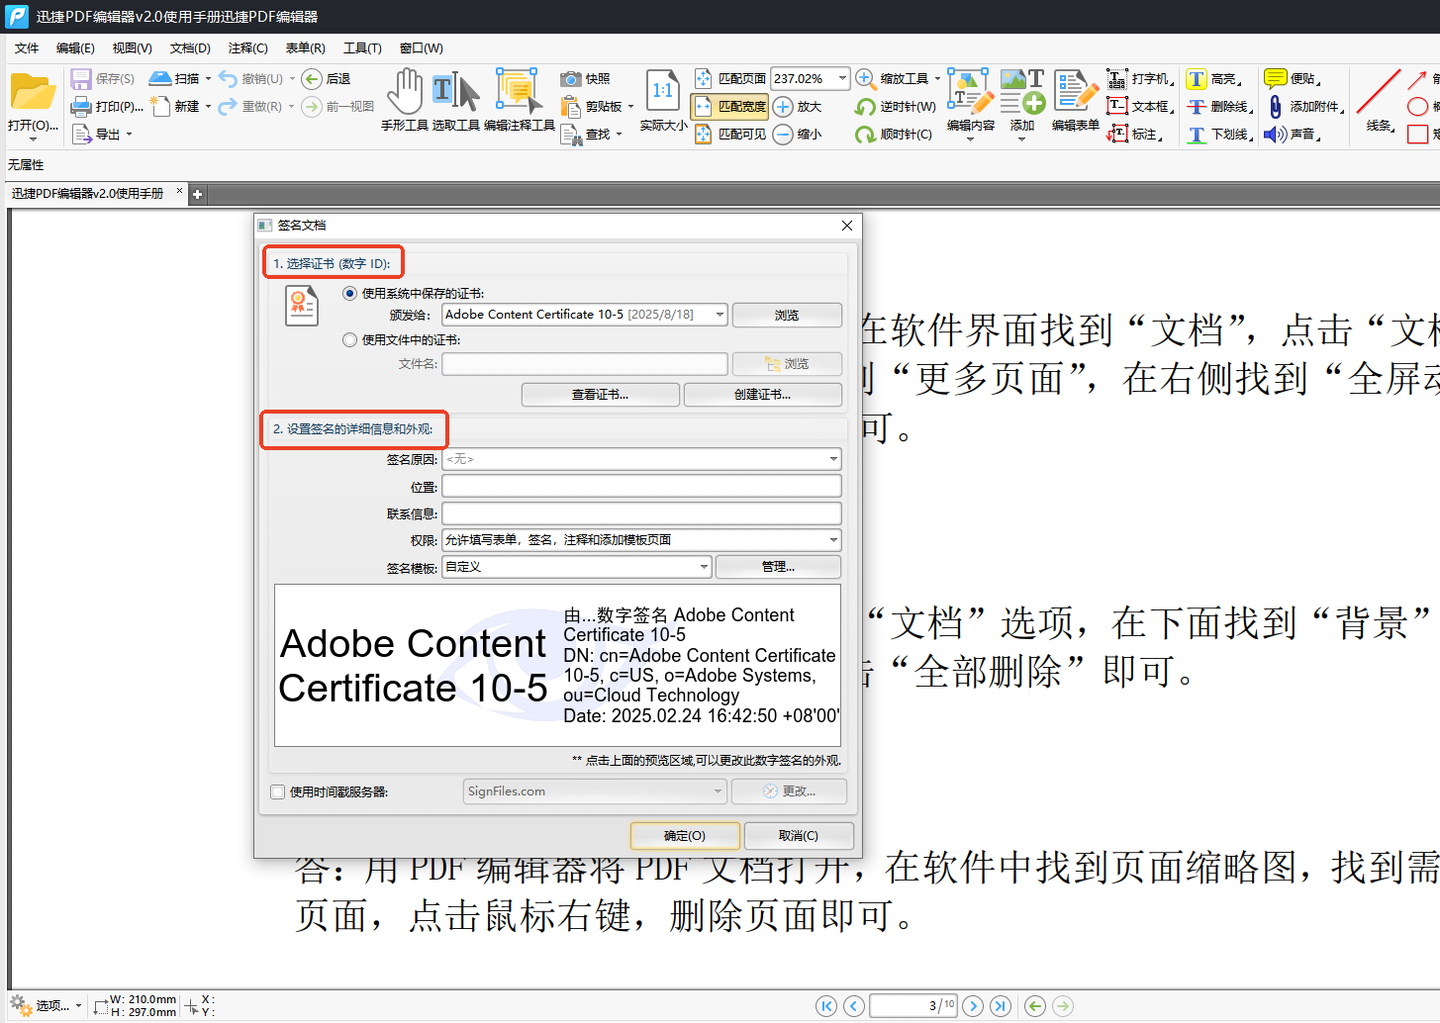Open the 工具(T) menu
The height and width of the screenshot is (1023, 1440).
pyautogui.click(x=362, y=48)
